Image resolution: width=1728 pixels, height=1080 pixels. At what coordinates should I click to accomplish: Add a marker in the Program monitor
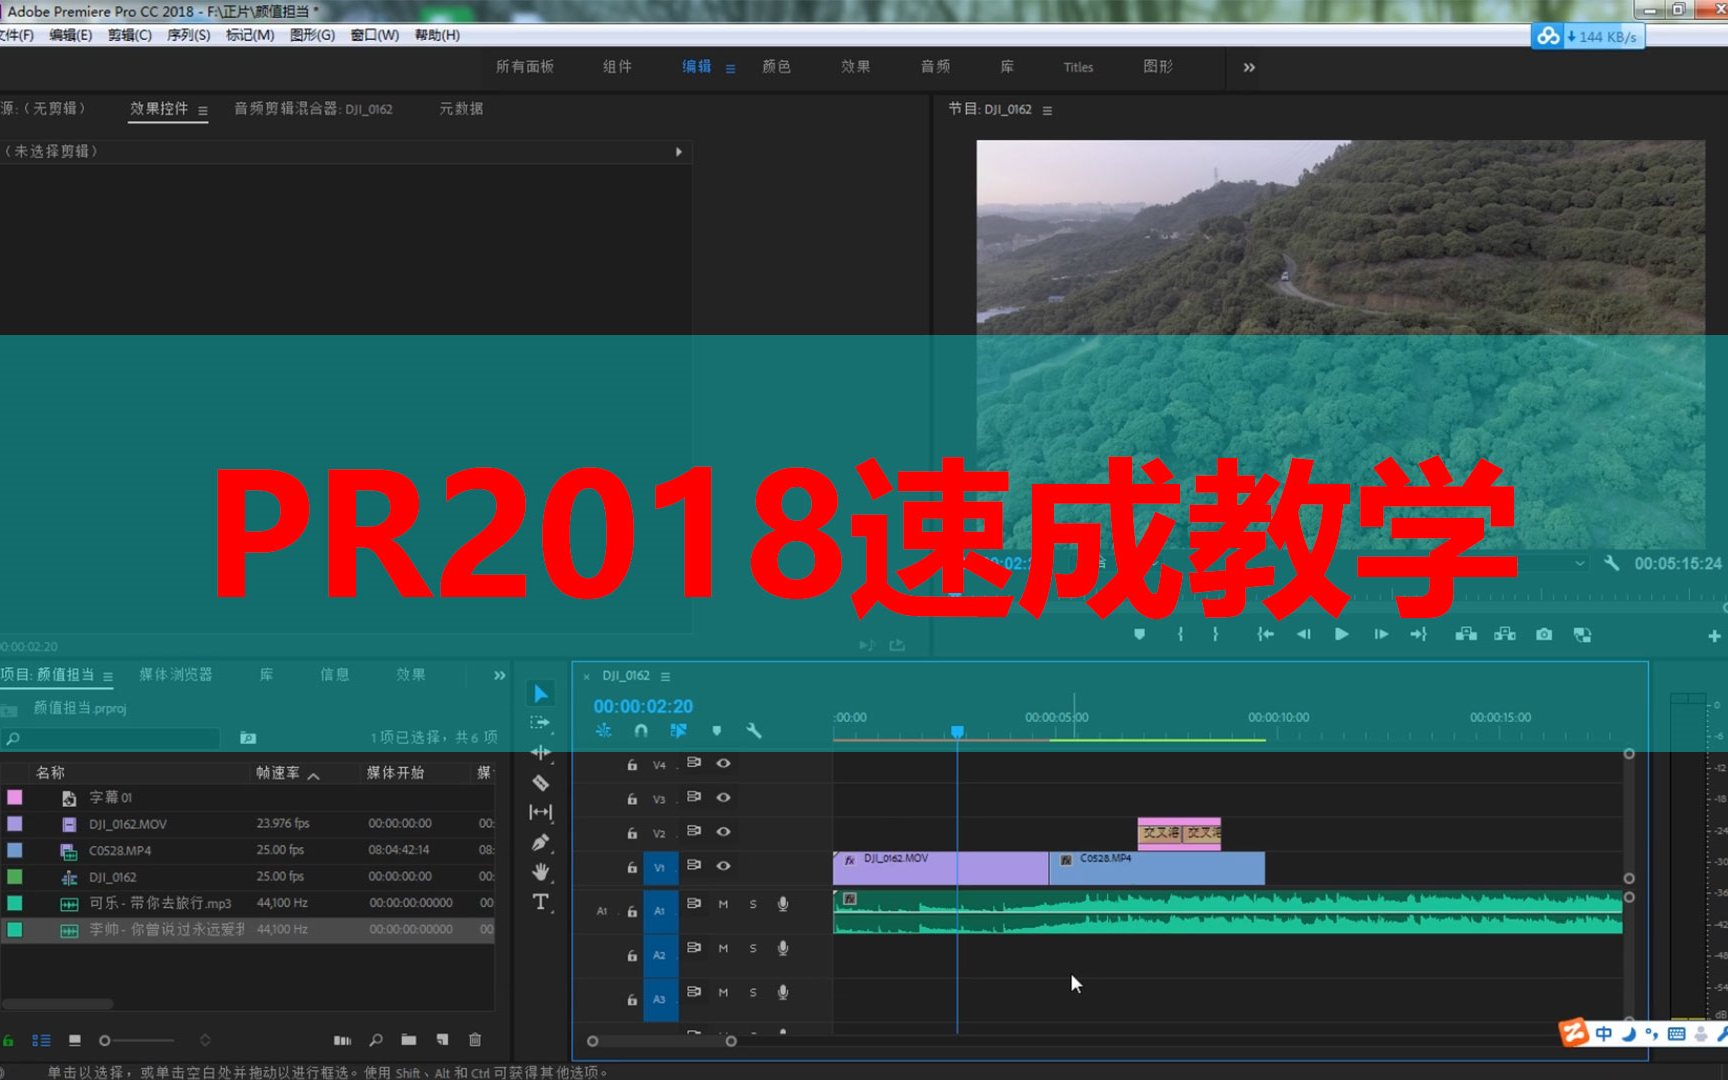1139,634
